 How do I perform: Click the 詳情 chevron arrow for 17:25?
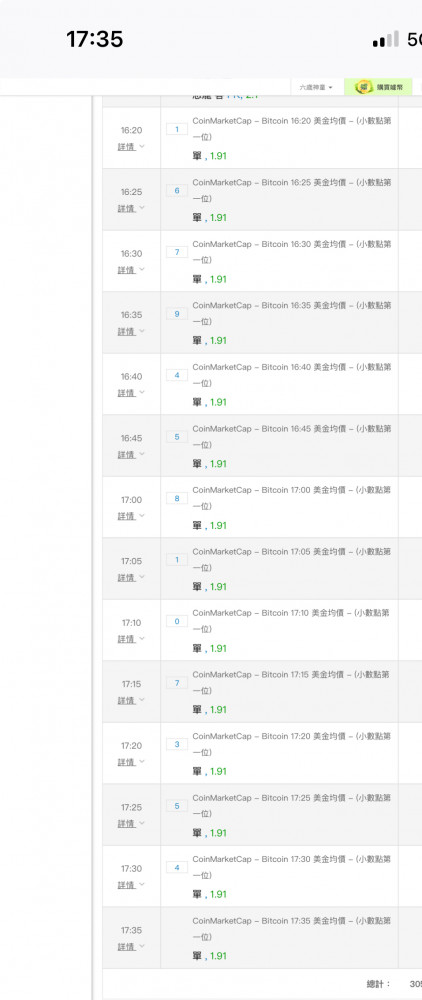[142, 823]
